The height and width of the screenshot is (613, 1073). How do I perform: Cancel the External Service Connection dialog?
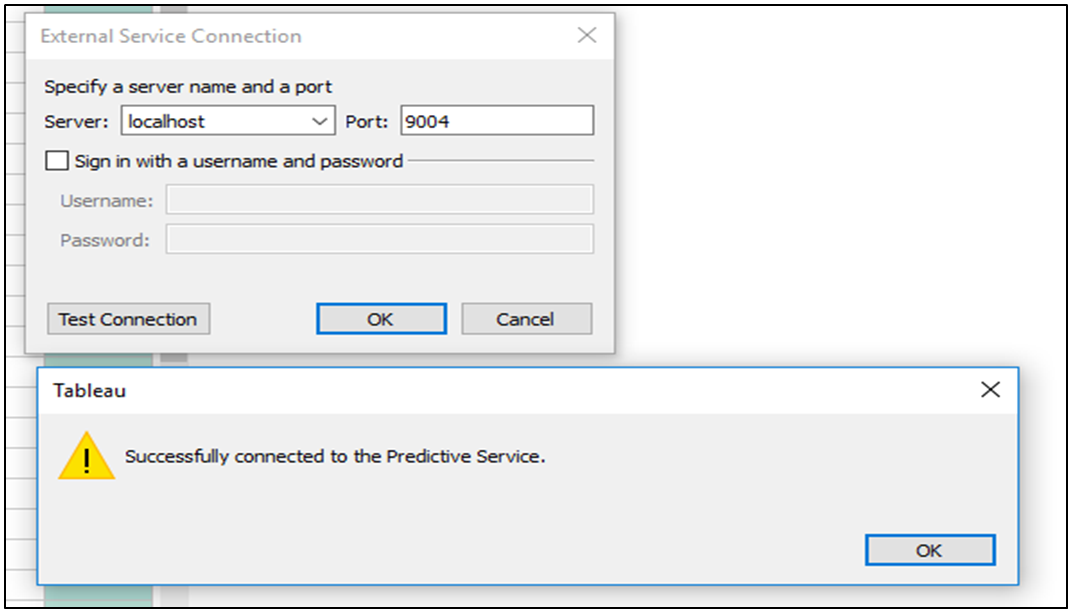pos(526,320)
